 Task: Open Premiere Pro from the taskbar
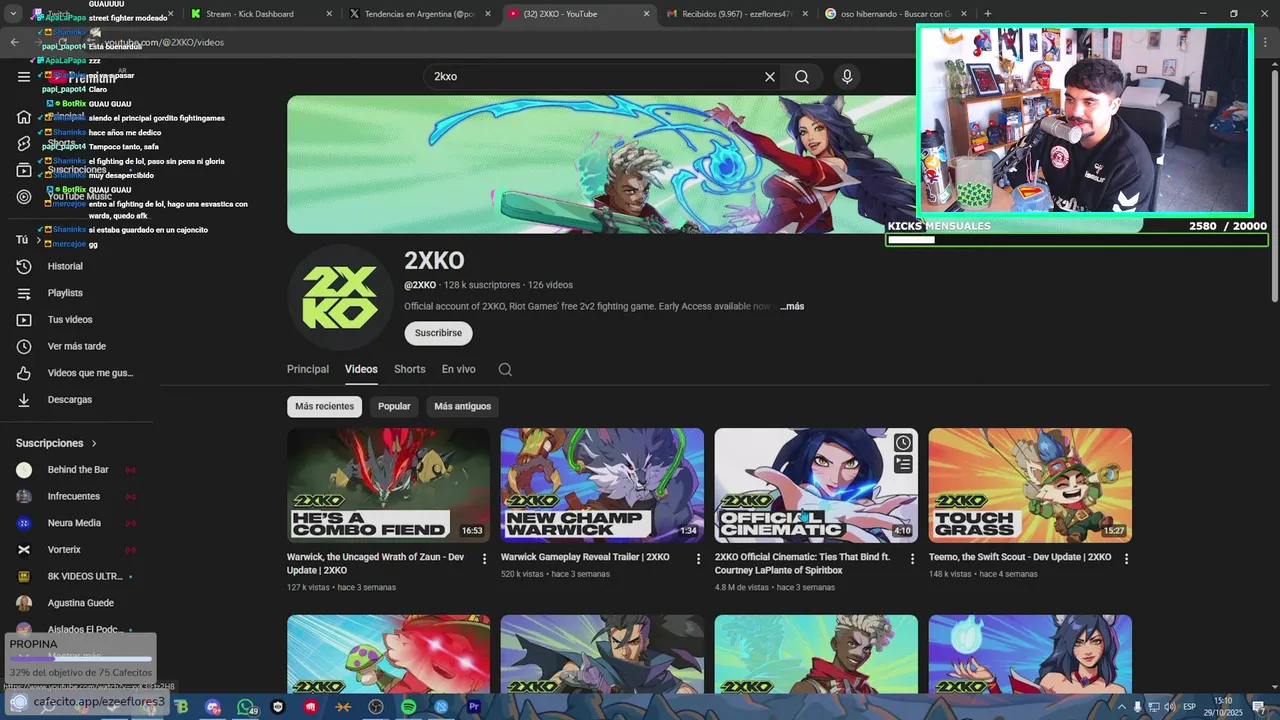click(x=474, y=707)
